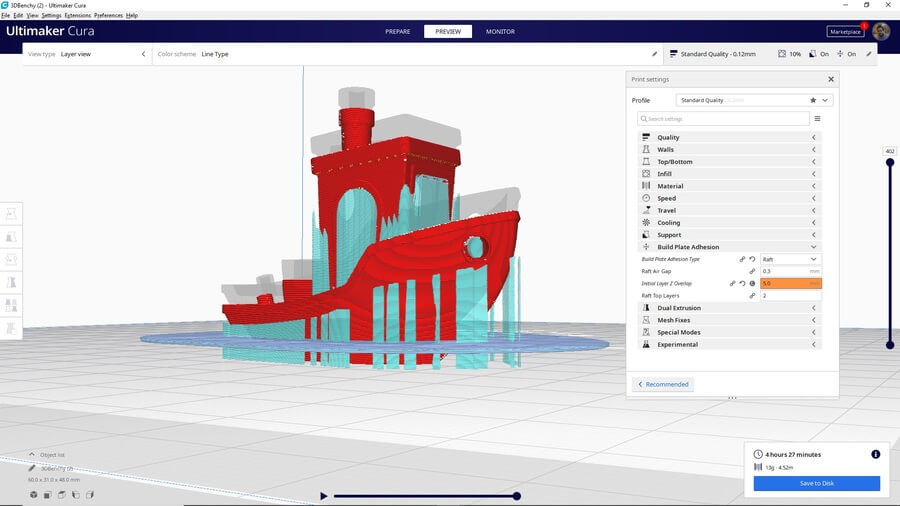Click the Recommended button
This screenshot has height=506, width=900.
[x=662, y=384]
